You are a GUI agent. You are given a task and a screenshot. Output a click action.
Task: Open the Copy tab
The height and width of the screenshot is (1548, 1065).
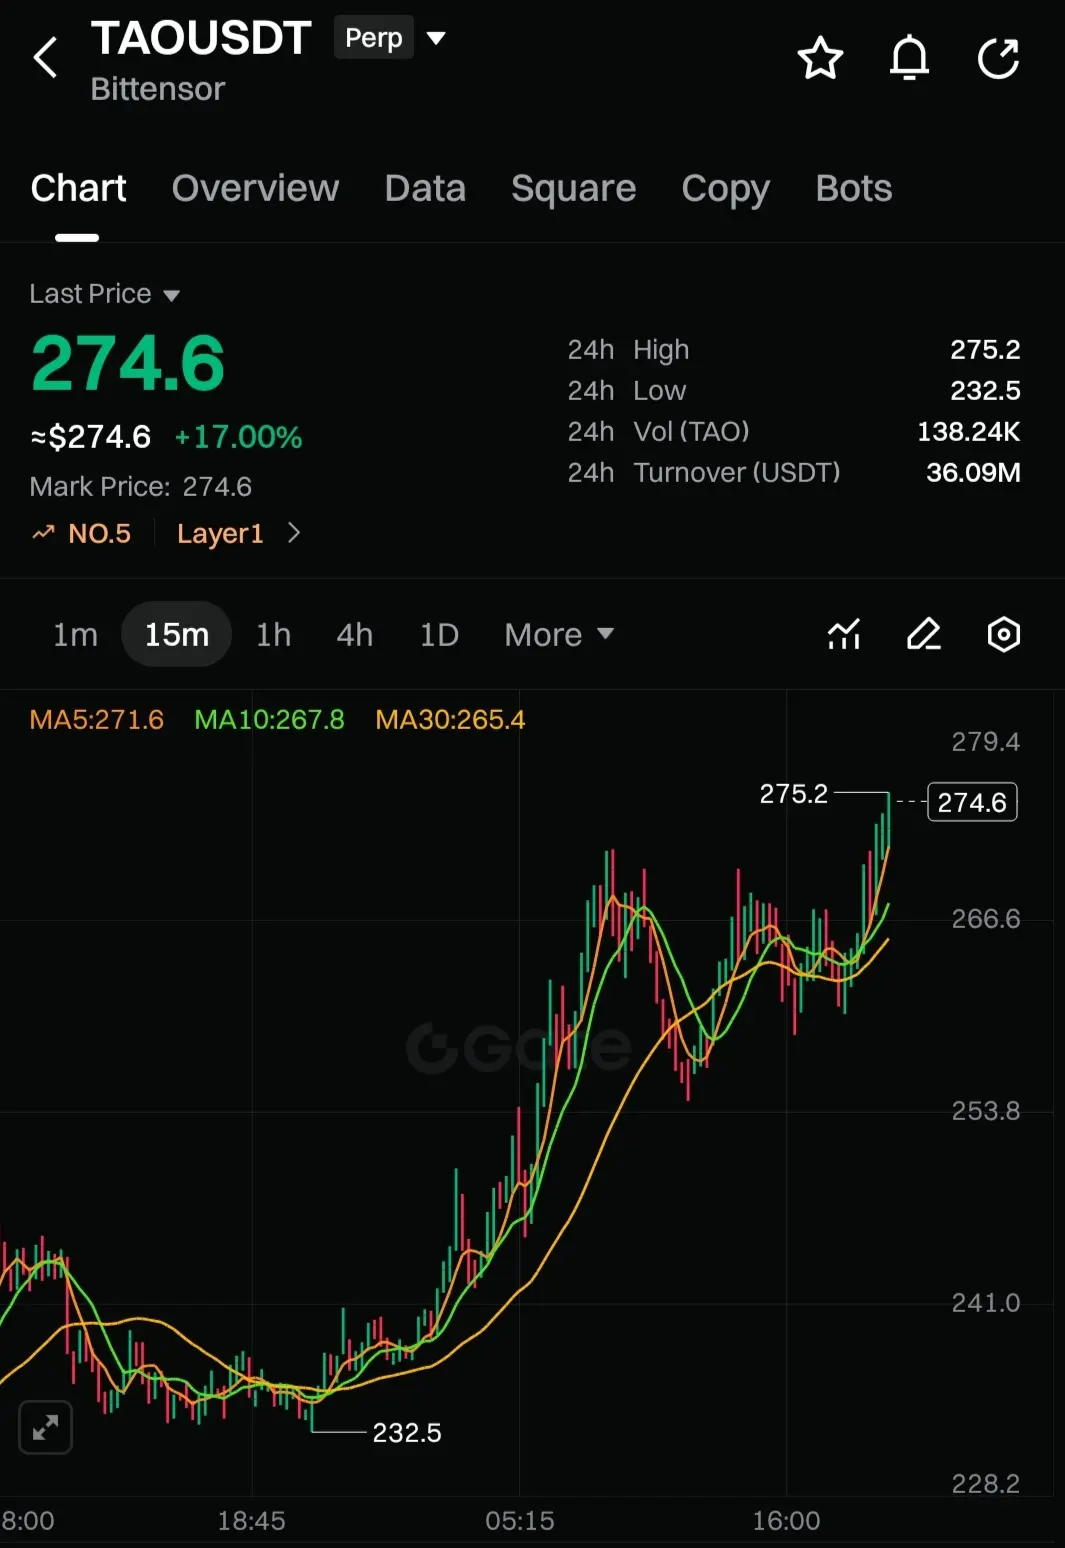[x=725, y=188]
